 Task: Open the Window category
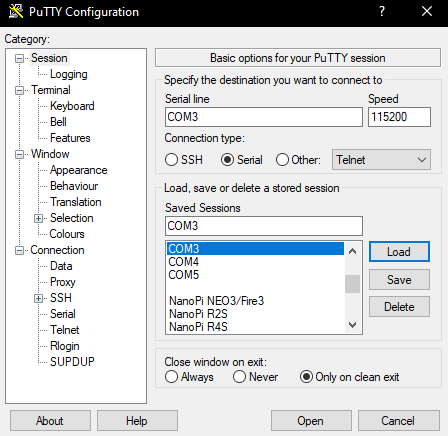[x=50, y=154]
